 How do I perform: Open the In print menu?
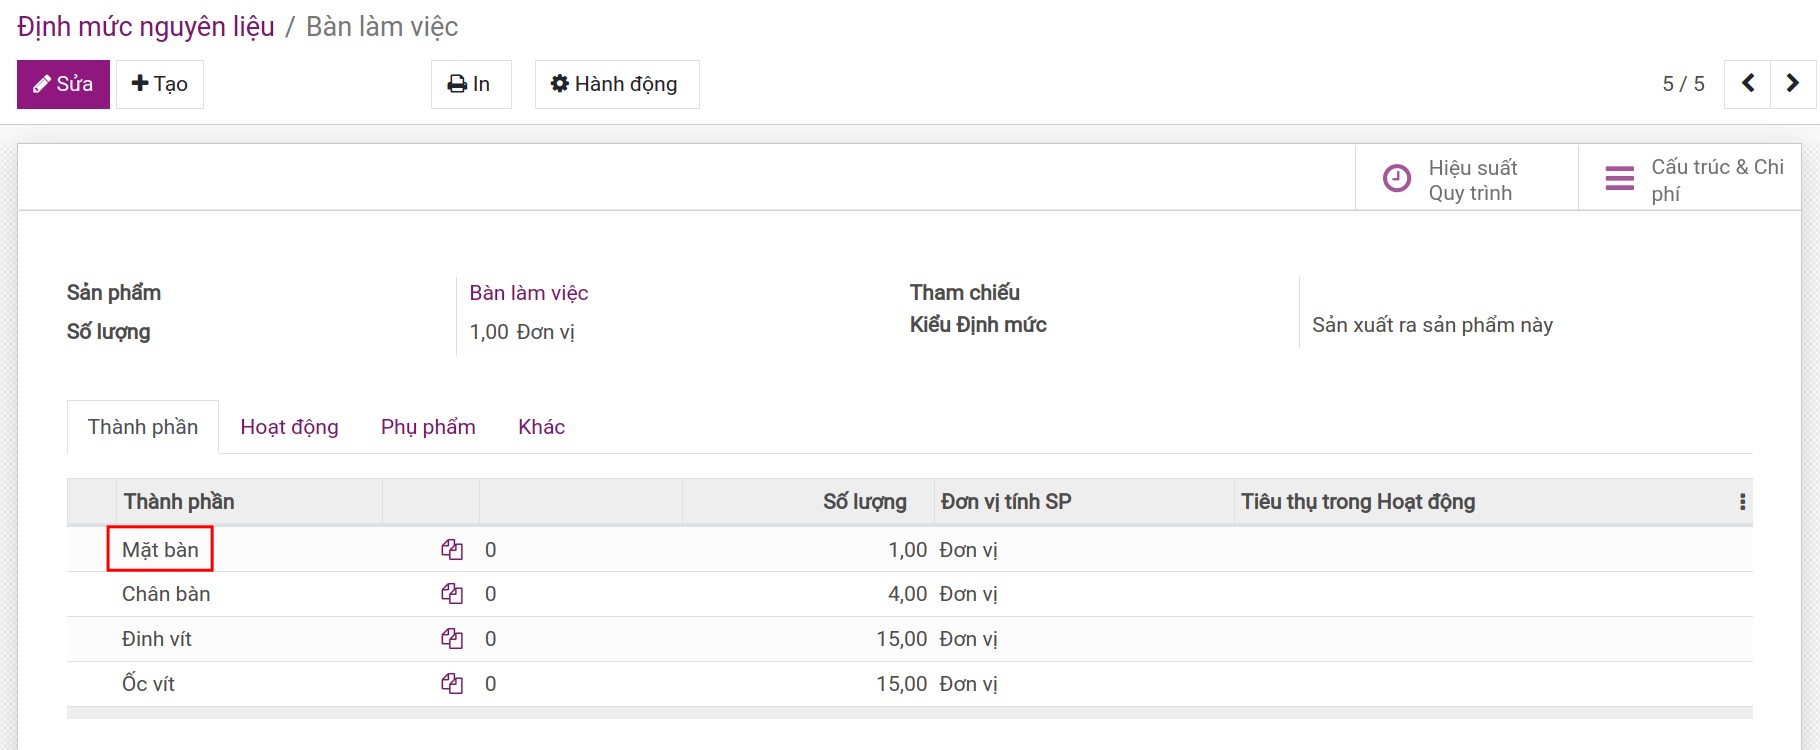pos(470,84)
